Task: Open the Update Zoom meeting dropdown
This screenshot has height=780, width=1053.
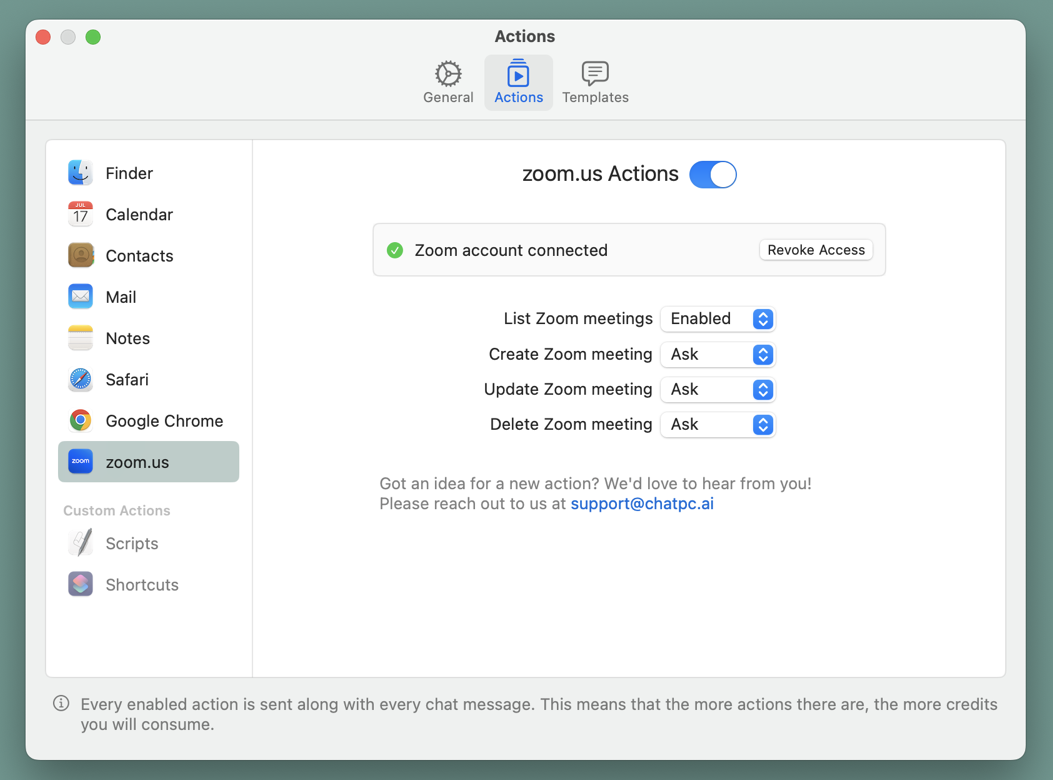Action: point(718,390)
